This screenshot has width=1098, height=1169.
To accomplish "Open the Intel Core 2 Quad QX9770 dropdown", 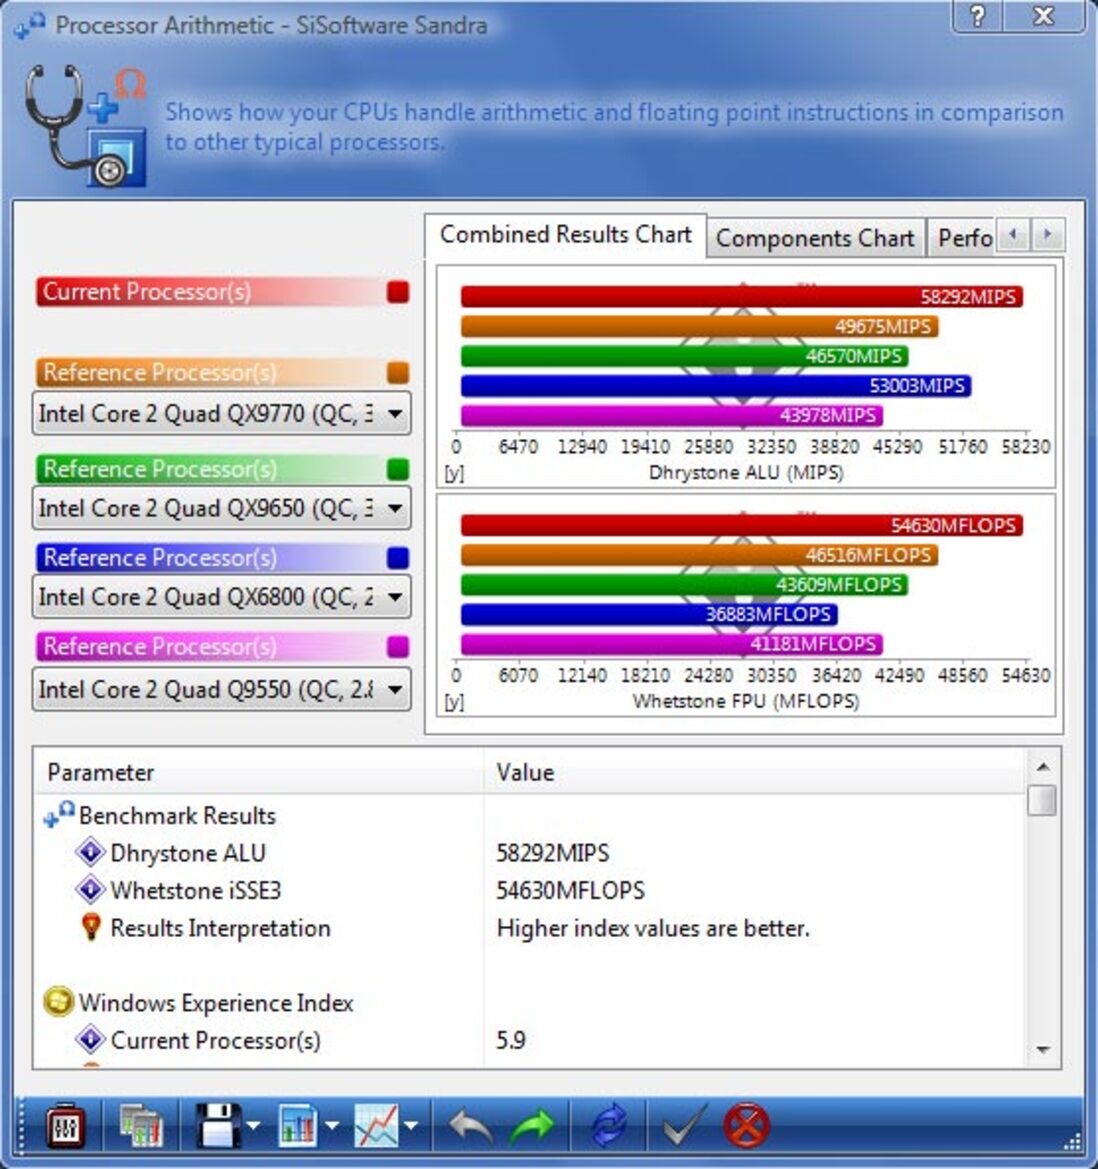I will pos(221,413).
